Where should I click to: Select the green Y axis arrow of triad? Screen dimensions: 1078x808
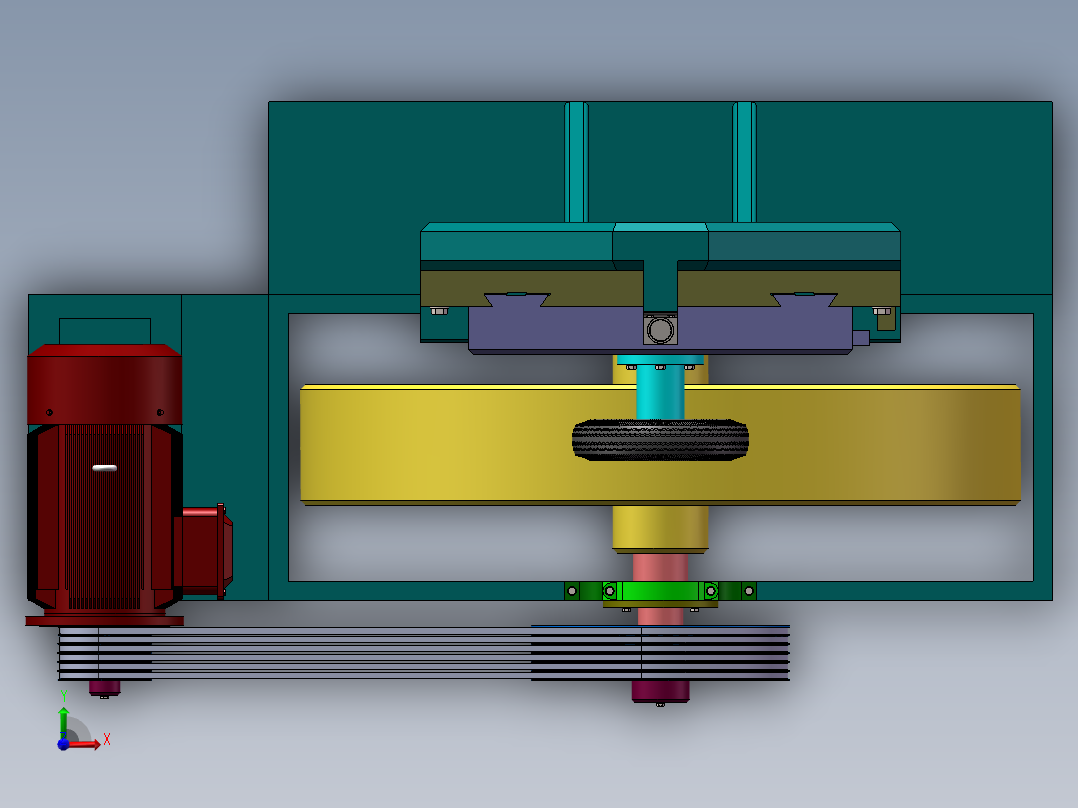pos(63,722)
